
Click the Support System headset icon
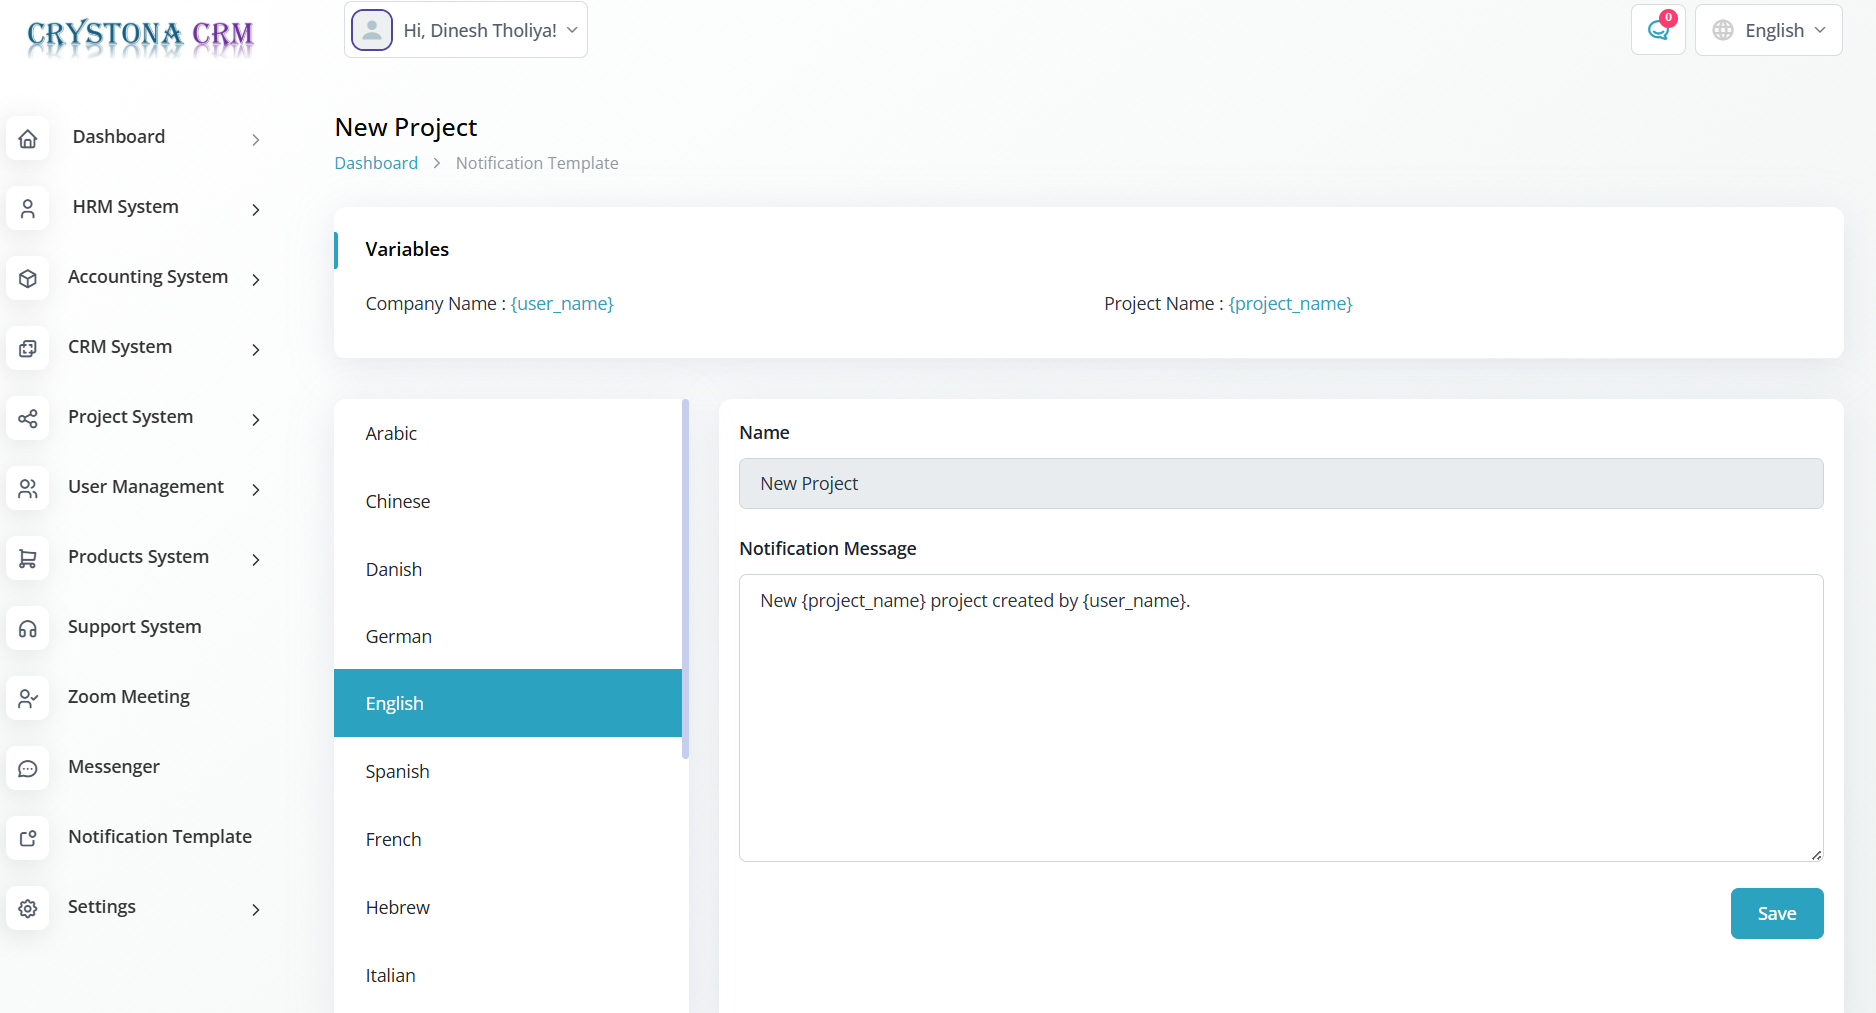coord(28,628)
